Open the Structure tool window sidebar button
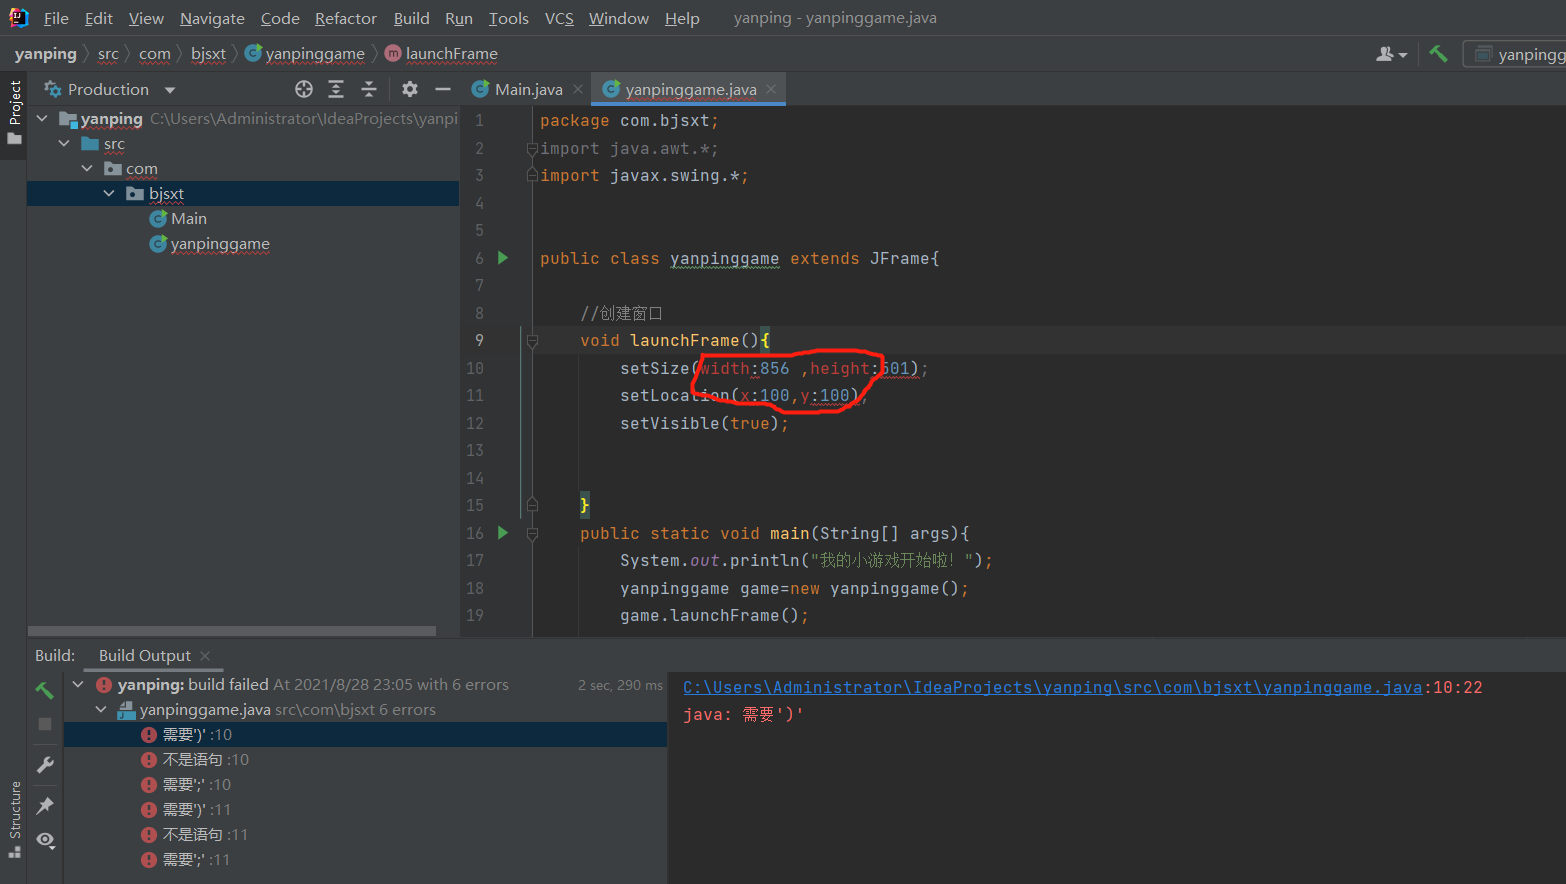Image resolution: width=1566 pixels, height=884 pixels. 14,820
